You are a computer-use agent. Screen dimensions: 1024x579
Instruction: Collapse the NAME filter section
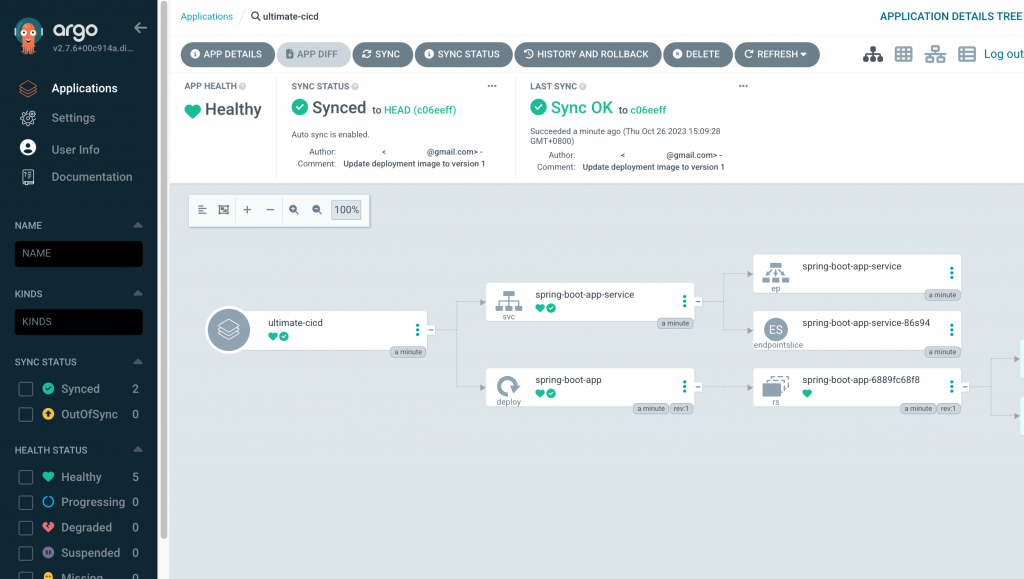(138, 225)
